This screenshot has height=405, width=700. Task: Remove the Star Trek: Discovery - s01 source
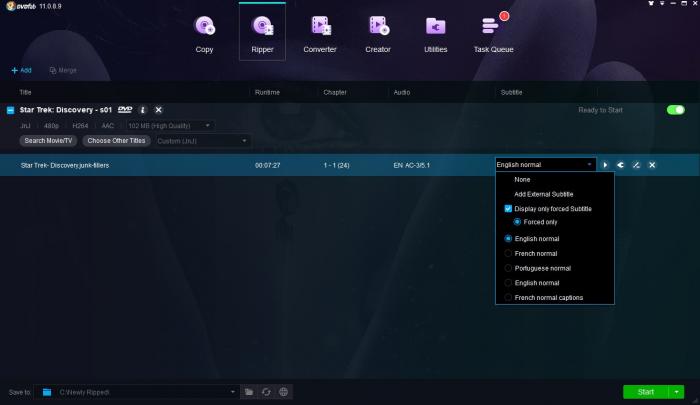158,109
